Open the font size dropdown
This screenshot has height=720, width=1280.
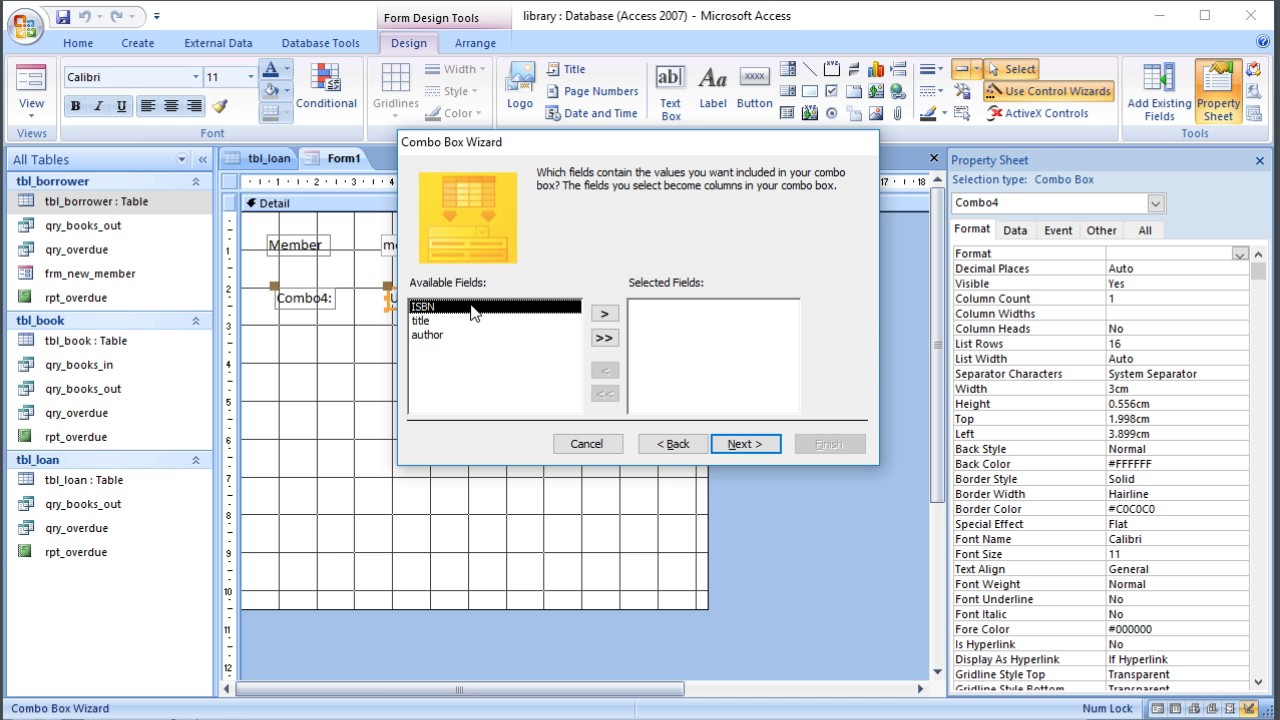(x=251, y=77)
